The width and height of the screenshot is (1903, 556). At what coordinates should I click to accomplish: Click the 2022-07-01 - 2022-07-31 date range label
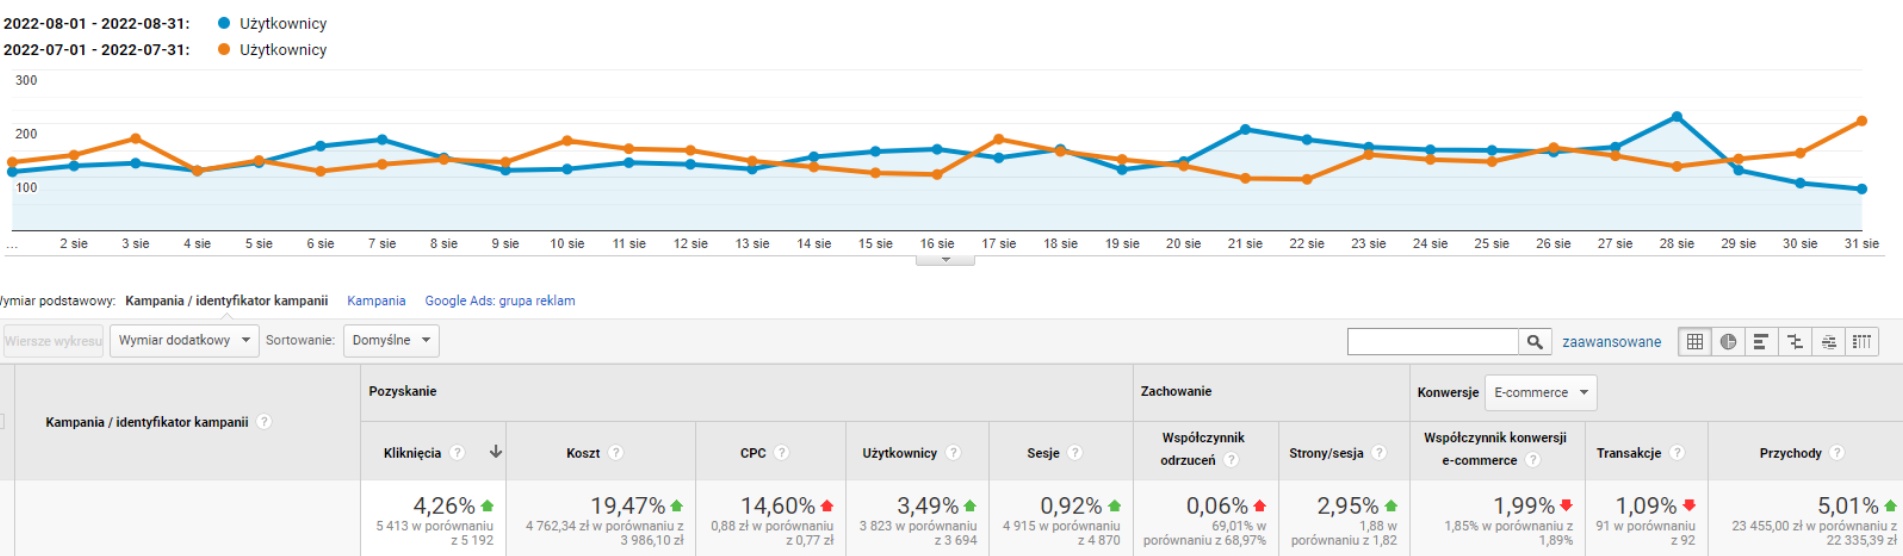[x=97, y=49]
